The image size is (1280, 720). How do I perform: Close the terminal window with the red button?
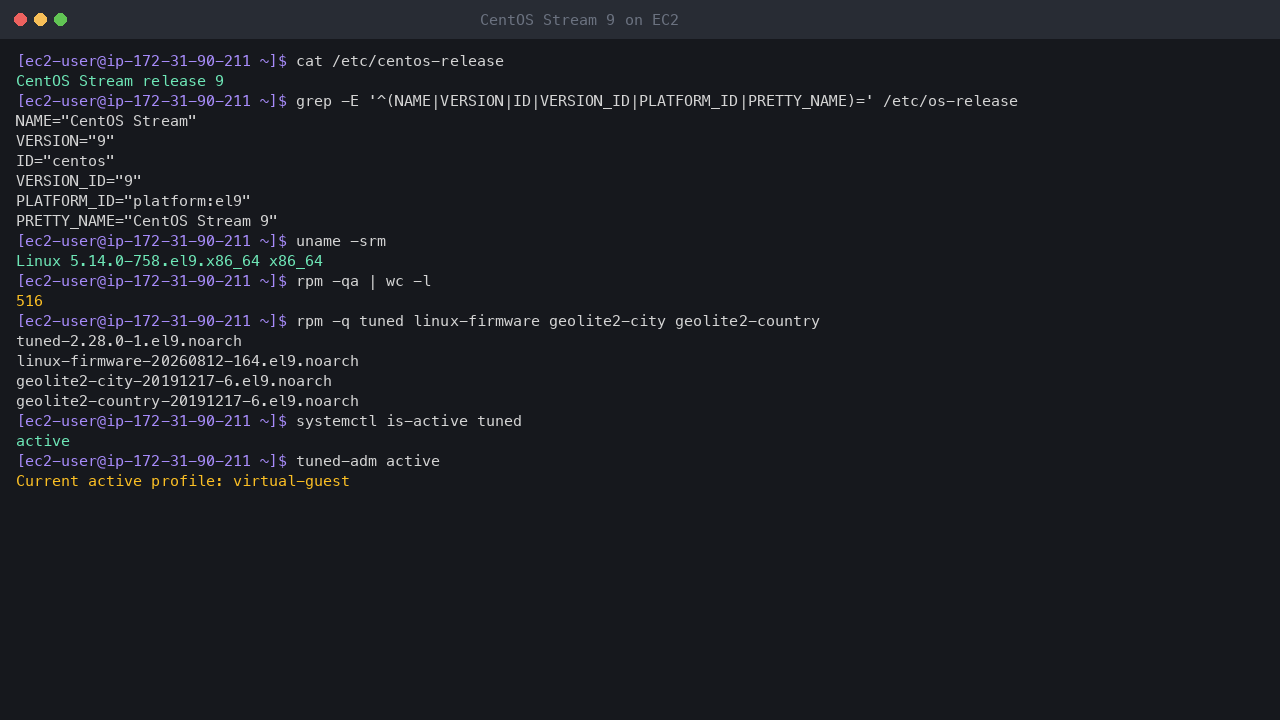click(20, 20)
